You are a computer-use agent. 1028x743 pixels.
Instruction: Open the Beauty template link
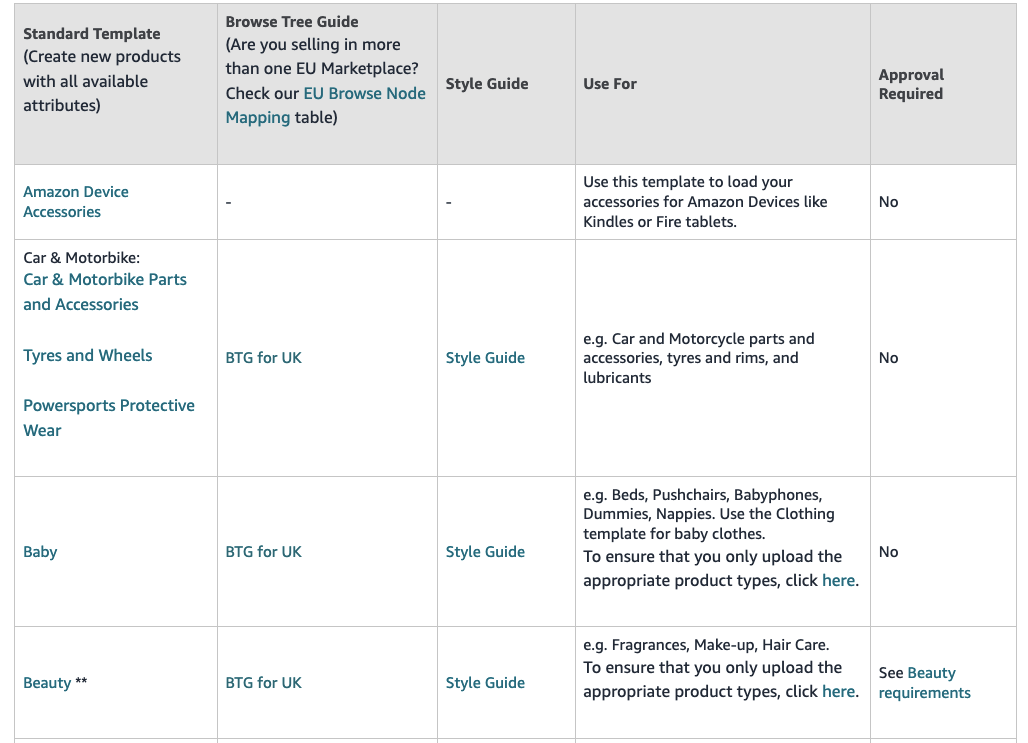pos(47,683)
